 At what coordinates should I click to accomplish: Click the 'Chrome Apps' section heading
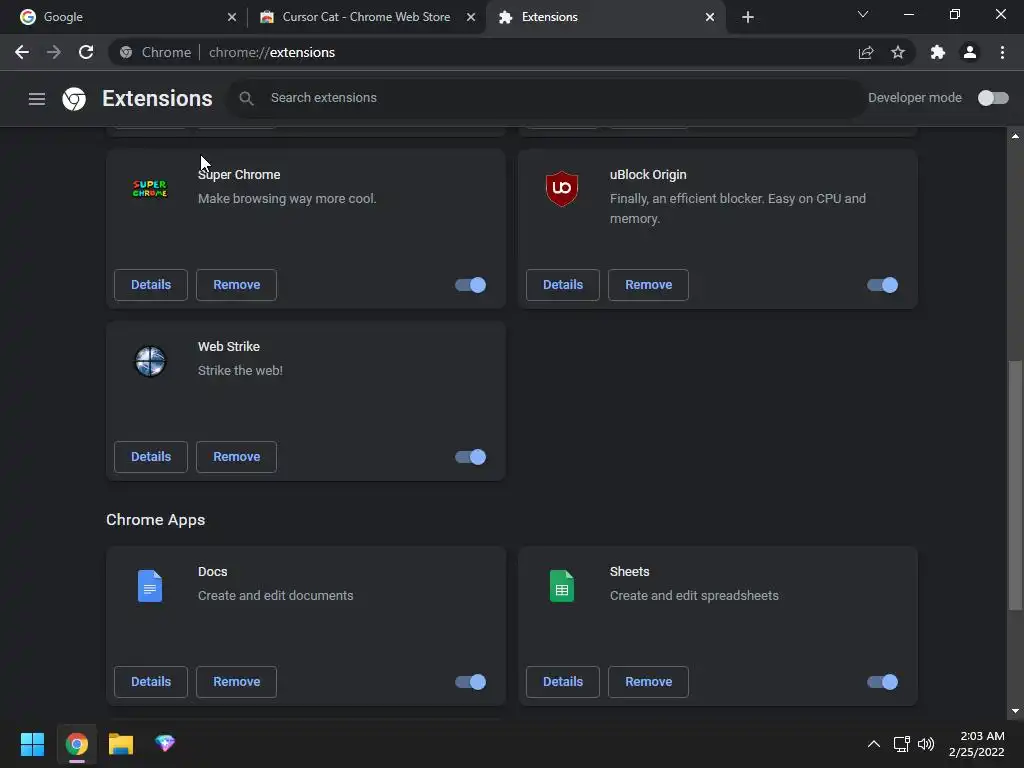click(x=155, y=520)
